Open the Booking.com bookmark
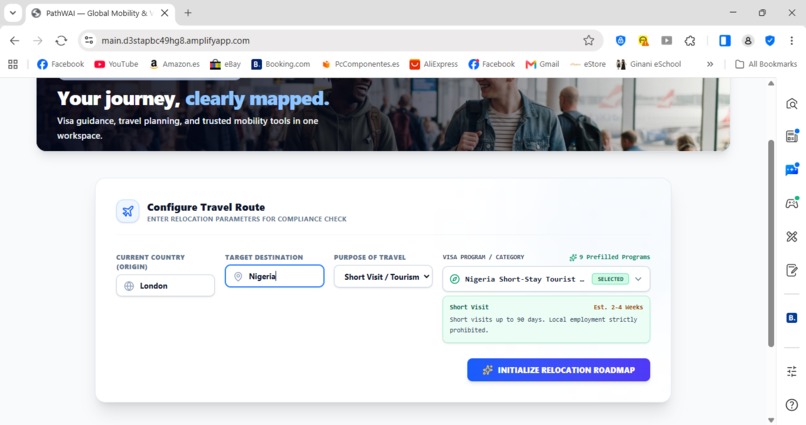The height and width of the screenshot is (425, 806). point(281,64)
